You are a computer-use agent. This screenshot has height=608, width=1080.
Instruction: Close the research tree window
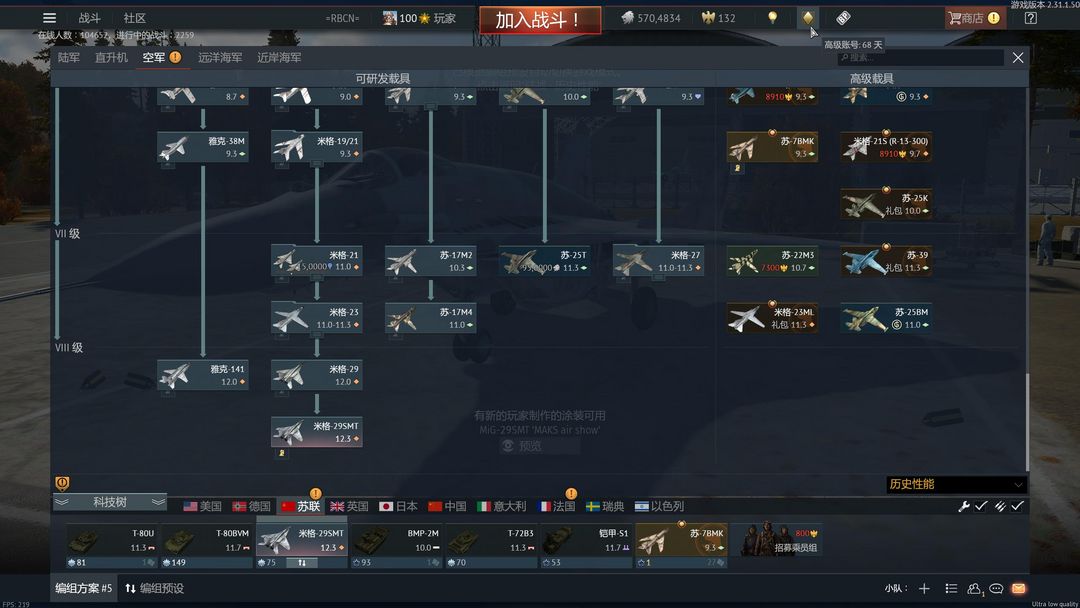point(1018,58)
